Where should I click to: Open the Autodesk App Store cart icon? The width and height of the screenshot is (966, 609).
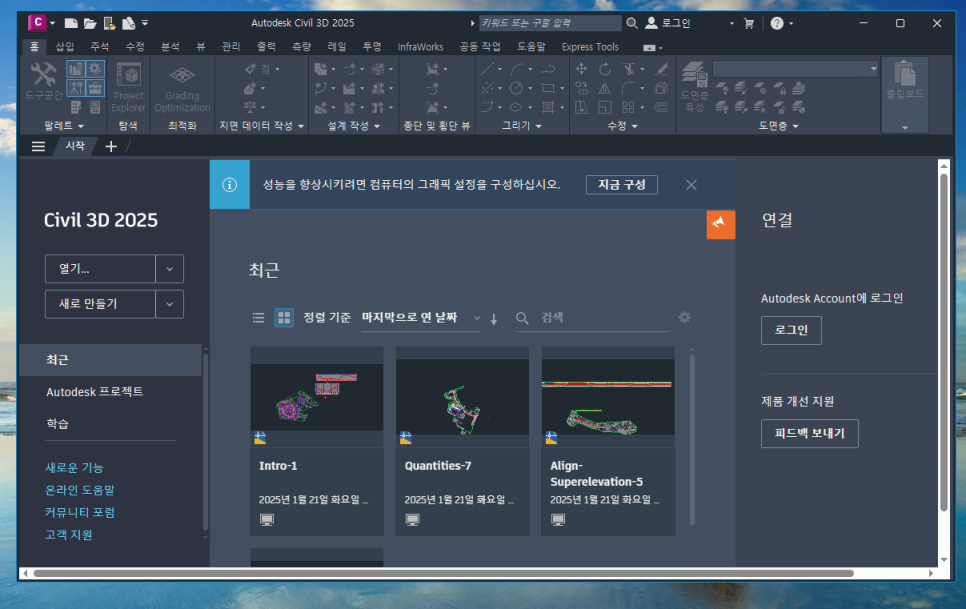tap(749, 23)
